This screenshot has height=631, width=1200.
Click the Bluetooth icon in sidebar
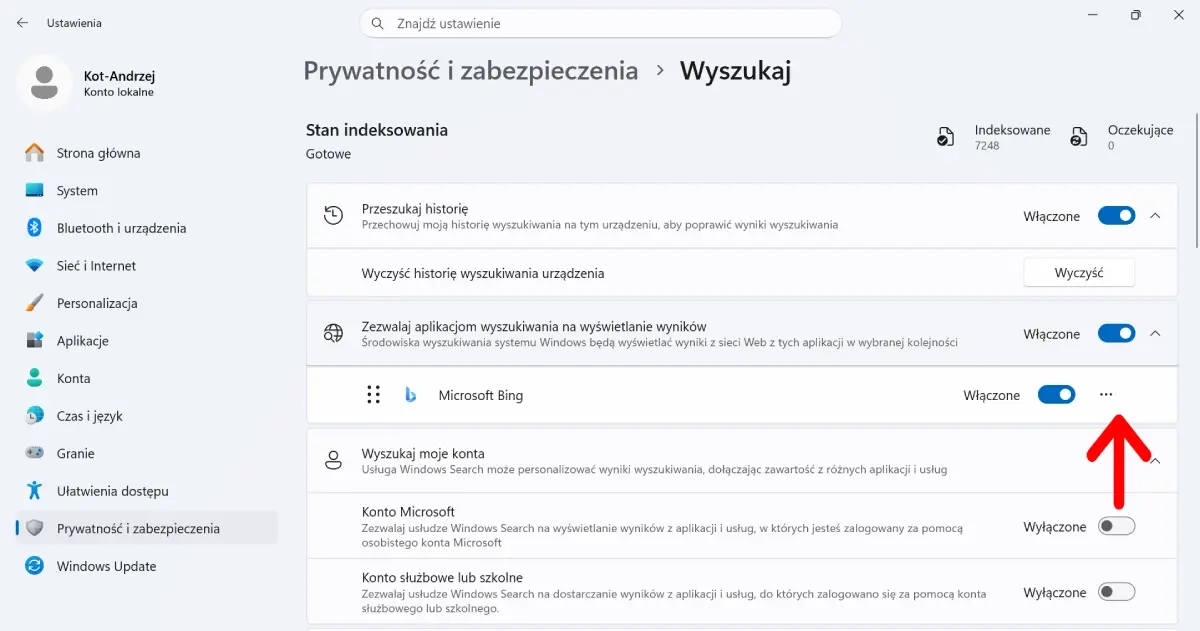(x=34, y=228)
